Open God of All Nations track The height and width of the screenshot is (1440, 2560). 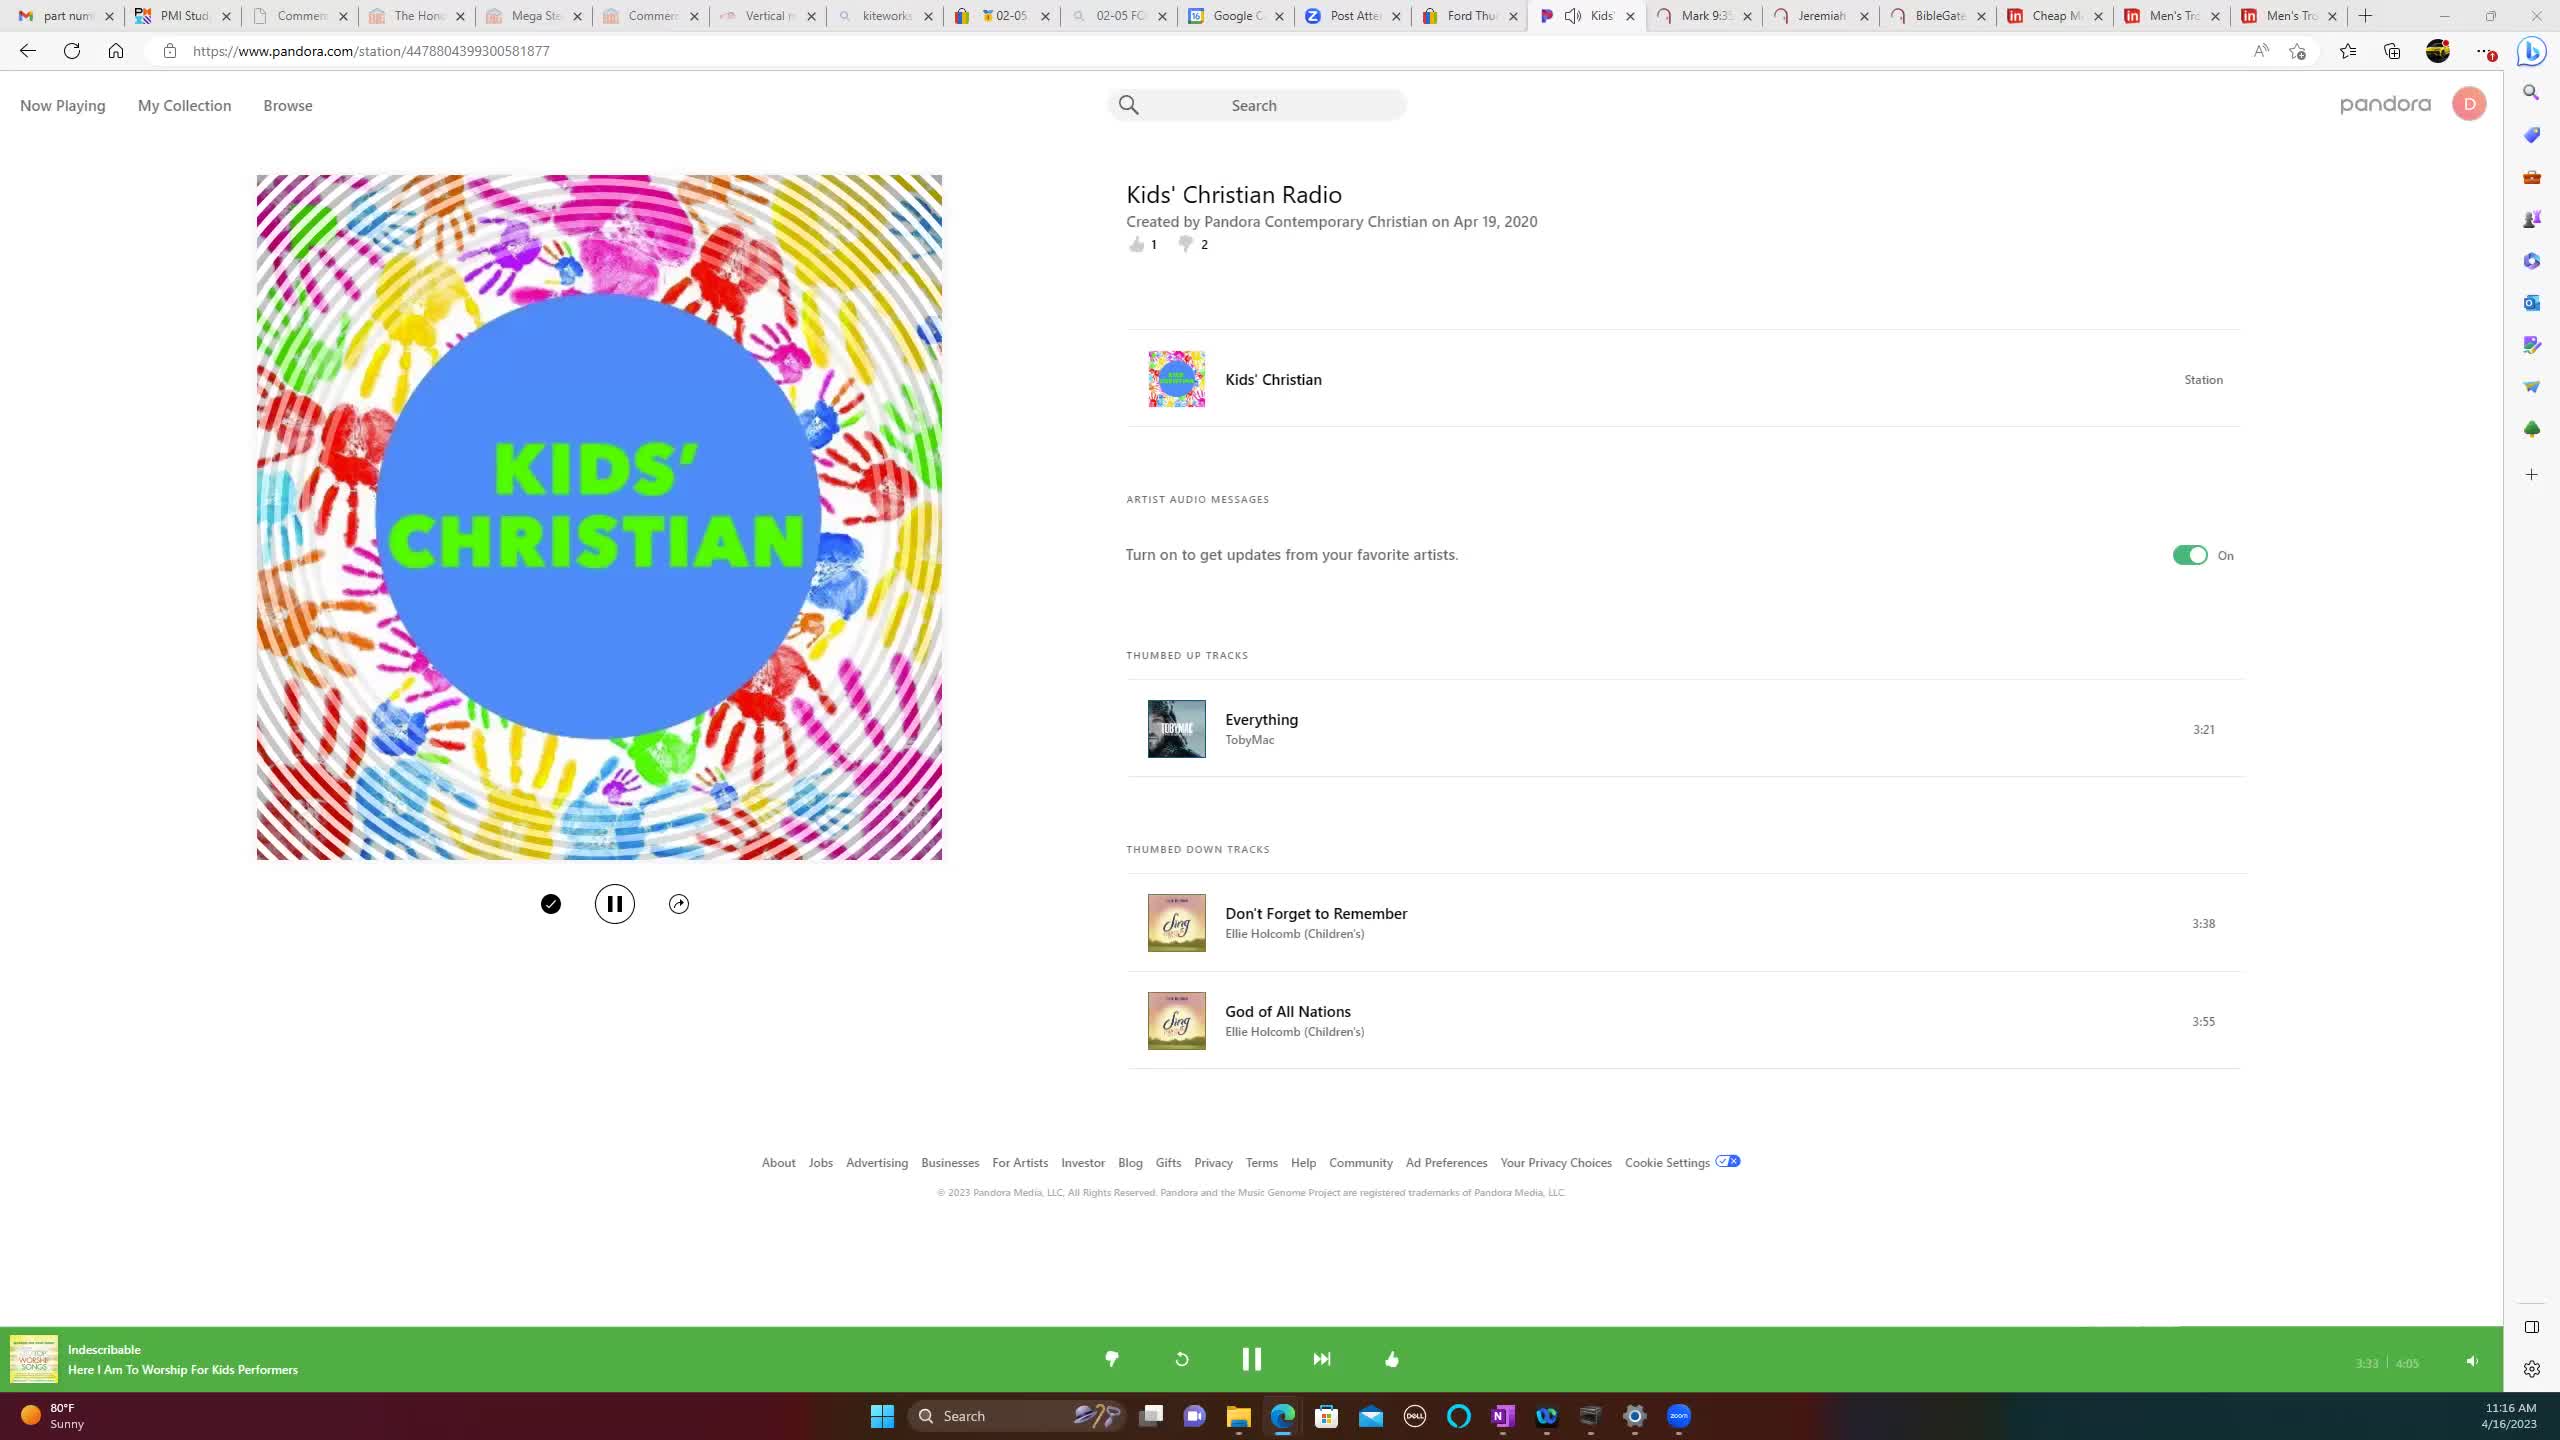[x=1288, y=1011]
